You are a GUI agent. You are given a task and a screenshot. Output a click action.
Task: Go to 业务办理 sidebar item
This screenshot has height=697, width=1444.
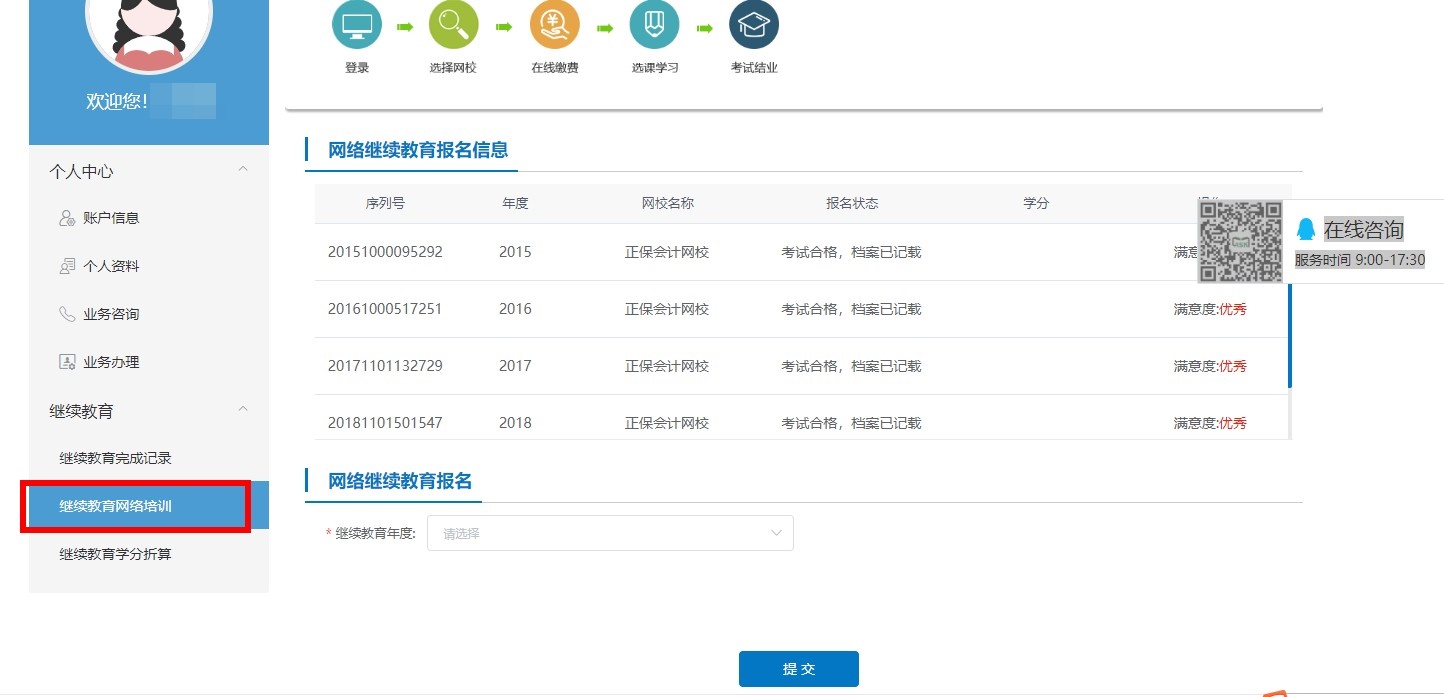(110, 362)
